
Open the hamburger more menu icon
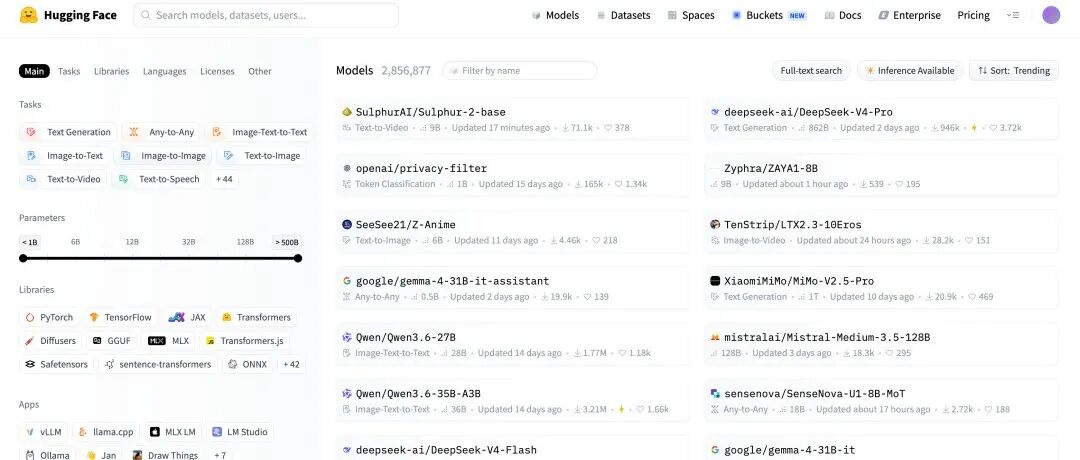pyautogui.click(x=1012, y=15)
